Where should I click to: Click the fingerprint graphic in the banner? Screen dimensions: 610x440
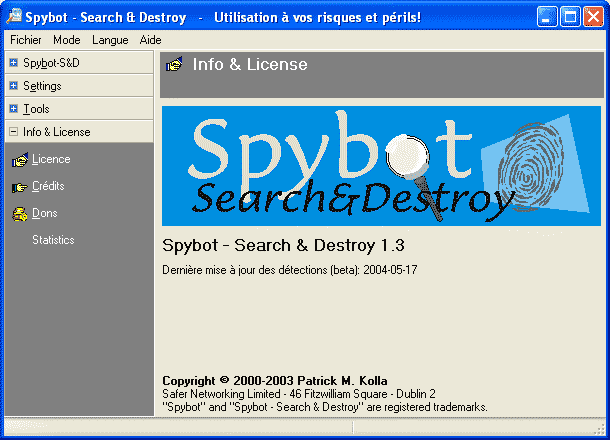coord(531,167)
